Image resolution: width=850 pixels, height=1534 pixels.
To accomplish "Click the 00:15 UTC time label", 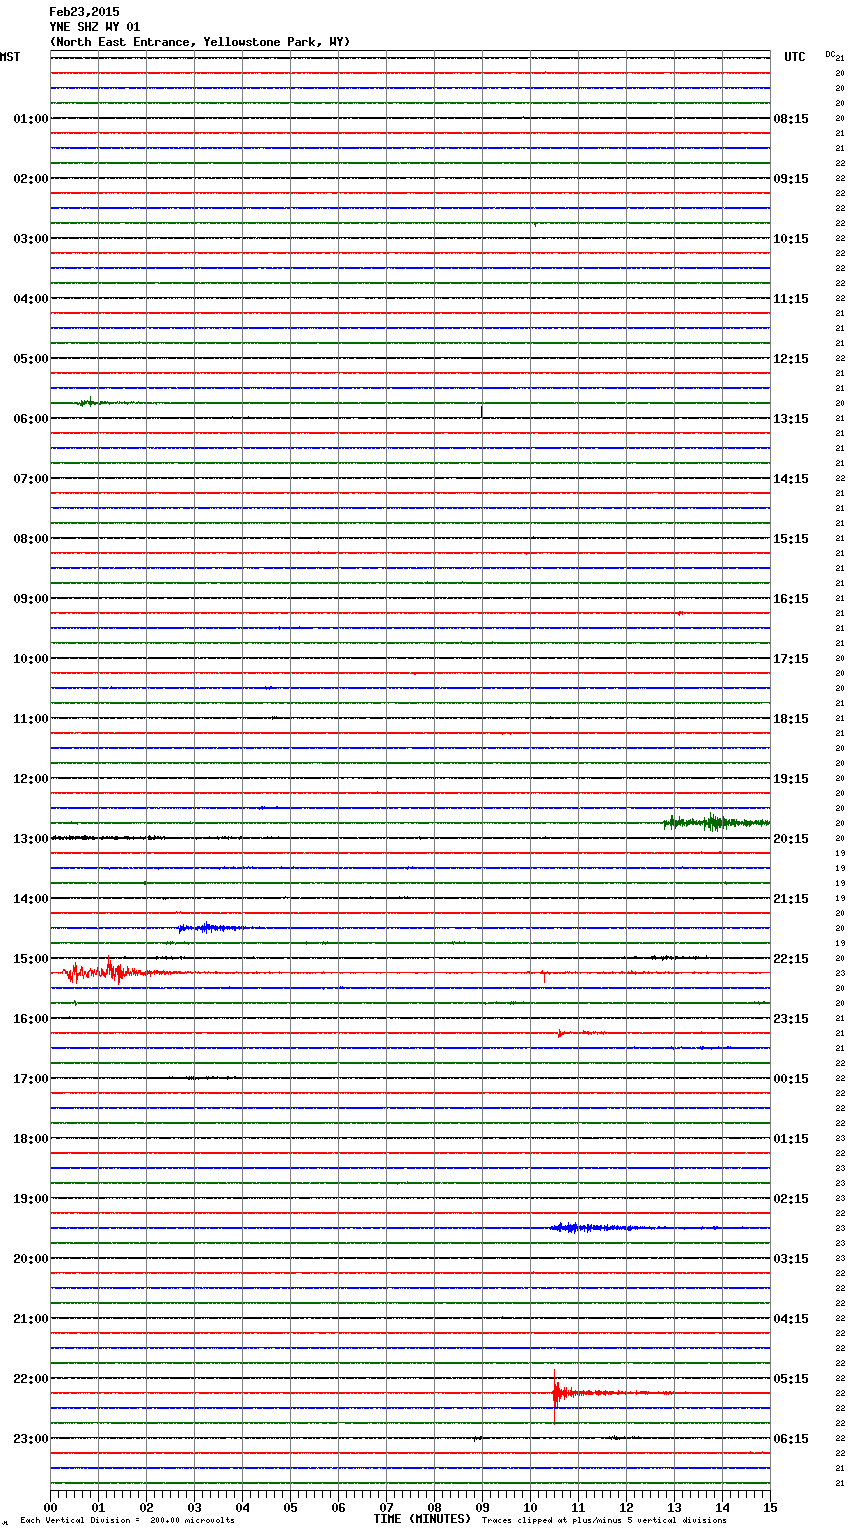I will pyautogui.click(x=791, y=1079).
